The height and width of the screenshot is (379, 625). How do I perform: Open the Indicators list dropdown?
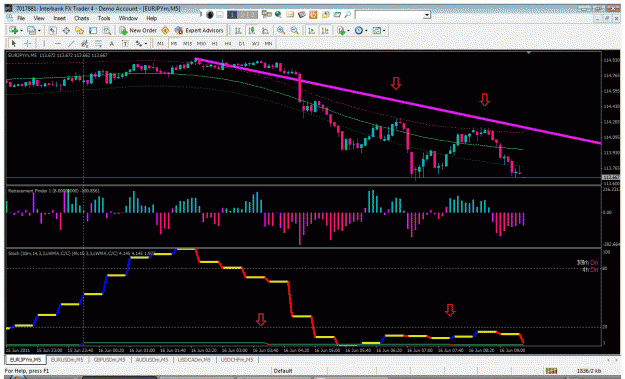pos(343,30)
